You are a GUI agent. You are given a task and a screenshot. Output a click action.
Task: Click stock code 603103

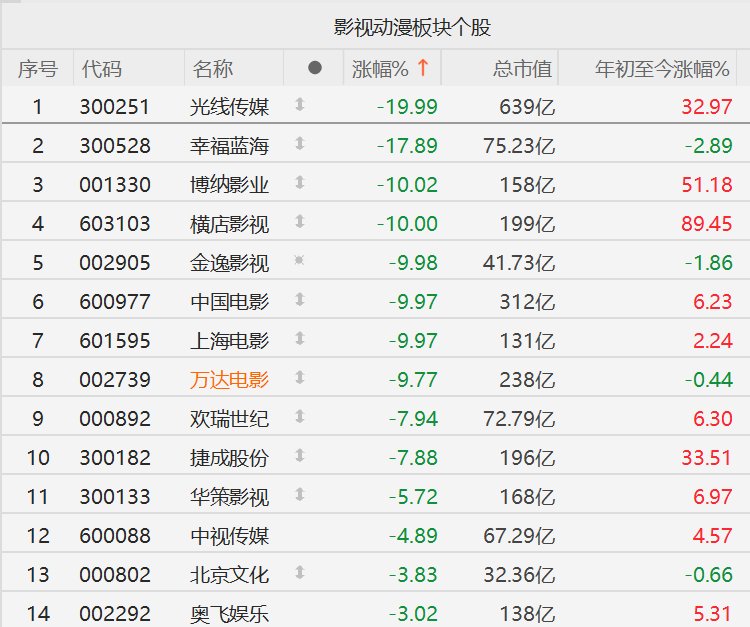pyautogui.click(x=115, y=224)
